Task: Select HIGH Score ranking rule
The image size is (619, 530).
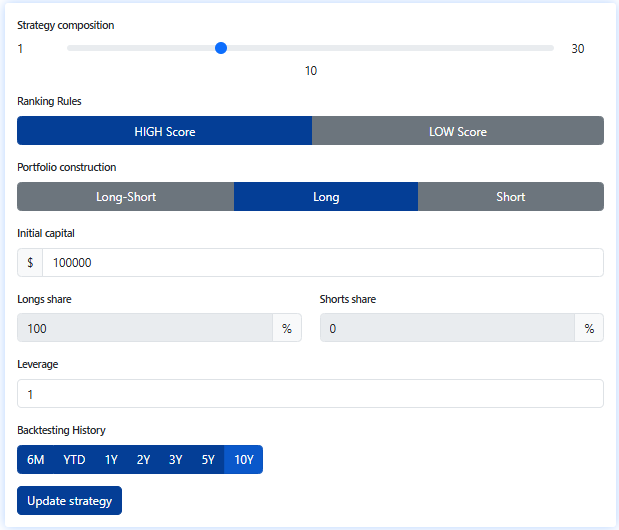Action: [x=165, y=131]
